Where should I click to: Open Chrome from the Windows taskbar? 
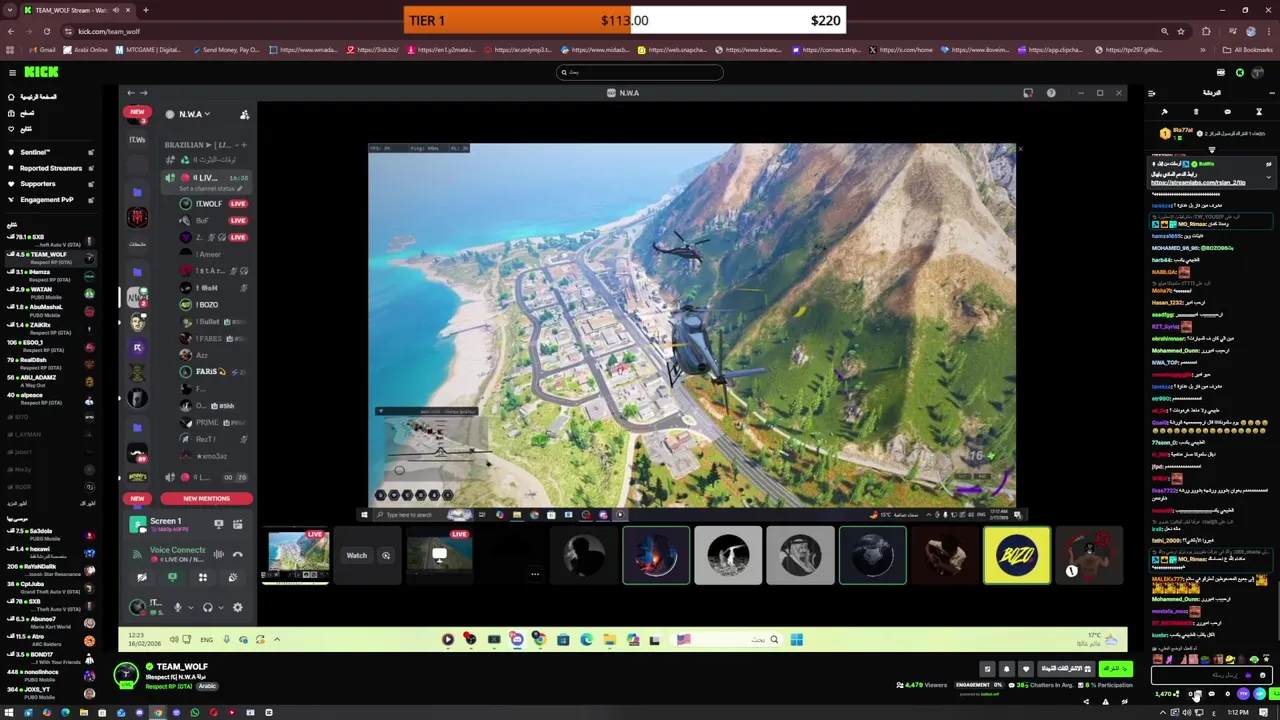[158, 712]
